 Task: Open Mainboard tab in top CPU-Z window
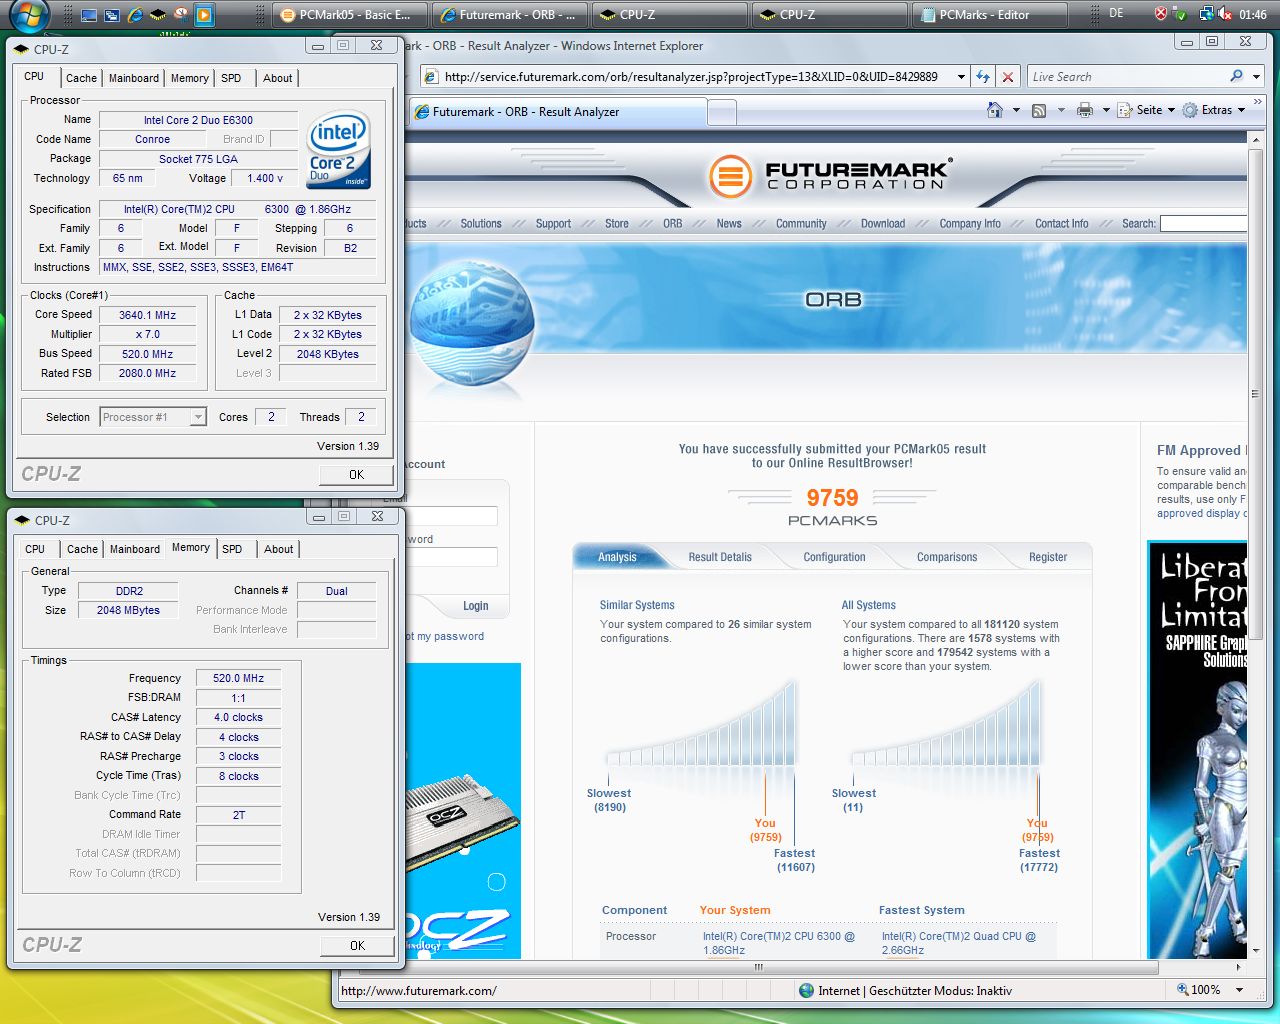[x=134, y=78]
